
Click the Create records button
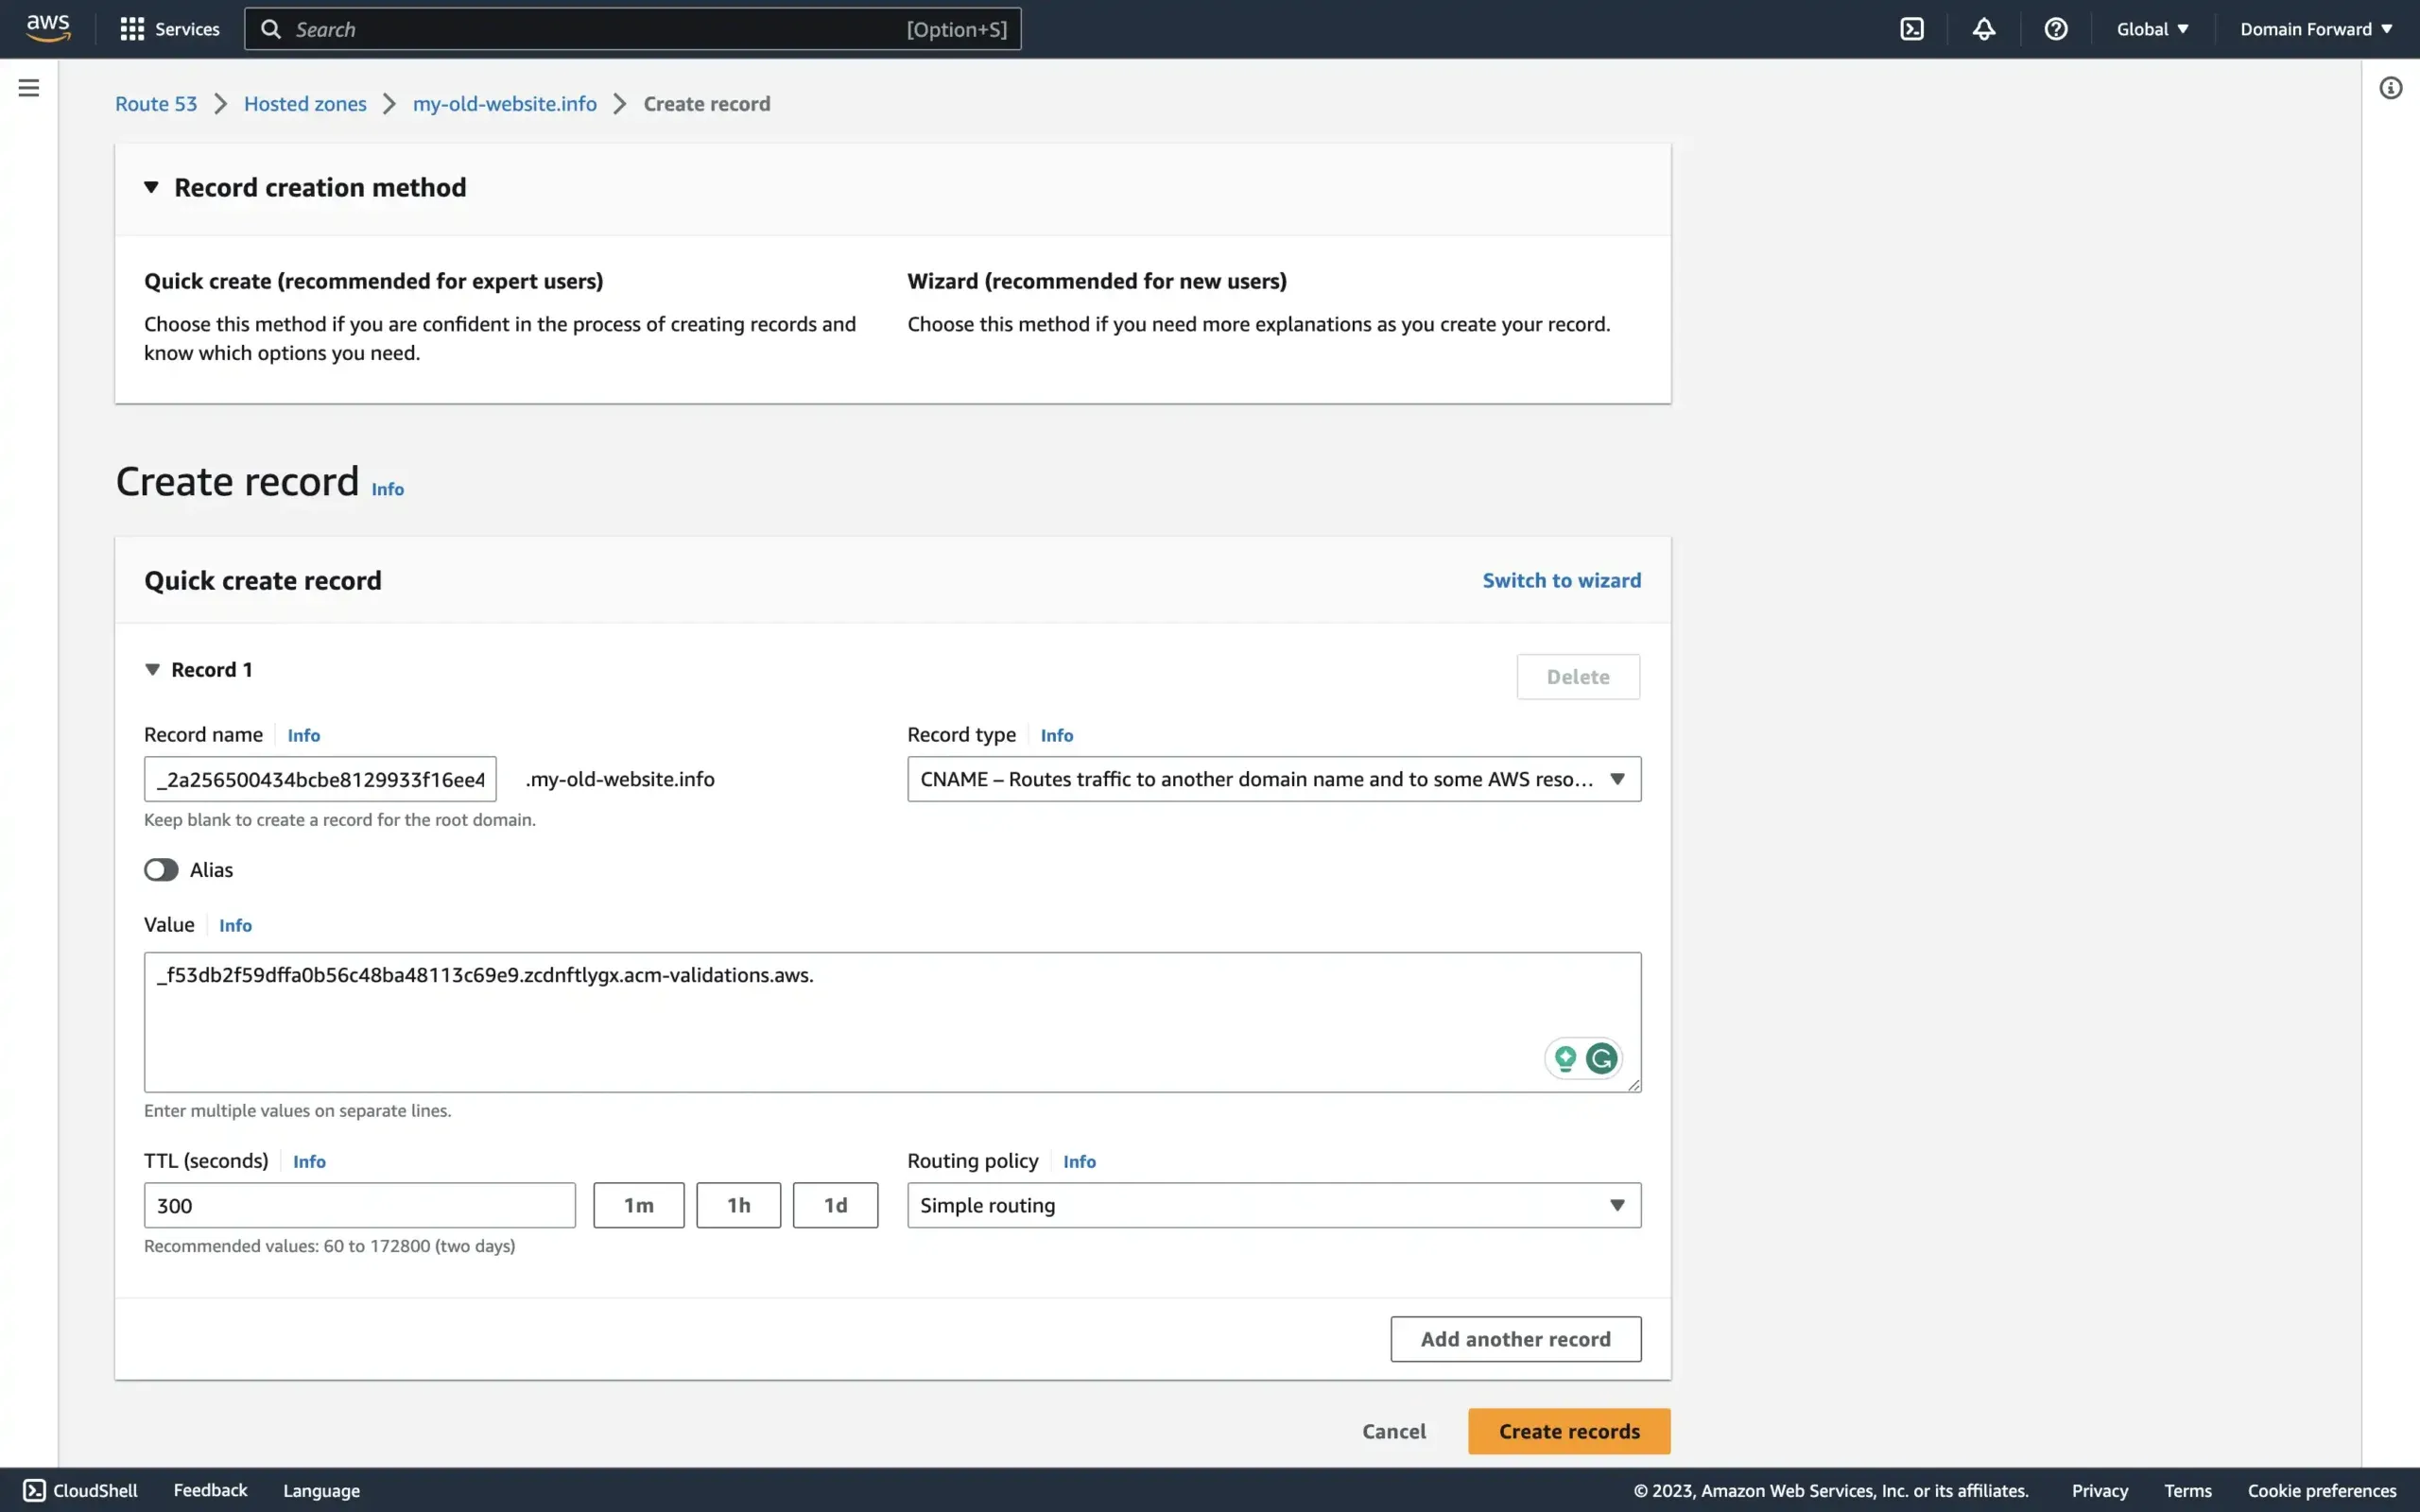coord(1568,1431)
